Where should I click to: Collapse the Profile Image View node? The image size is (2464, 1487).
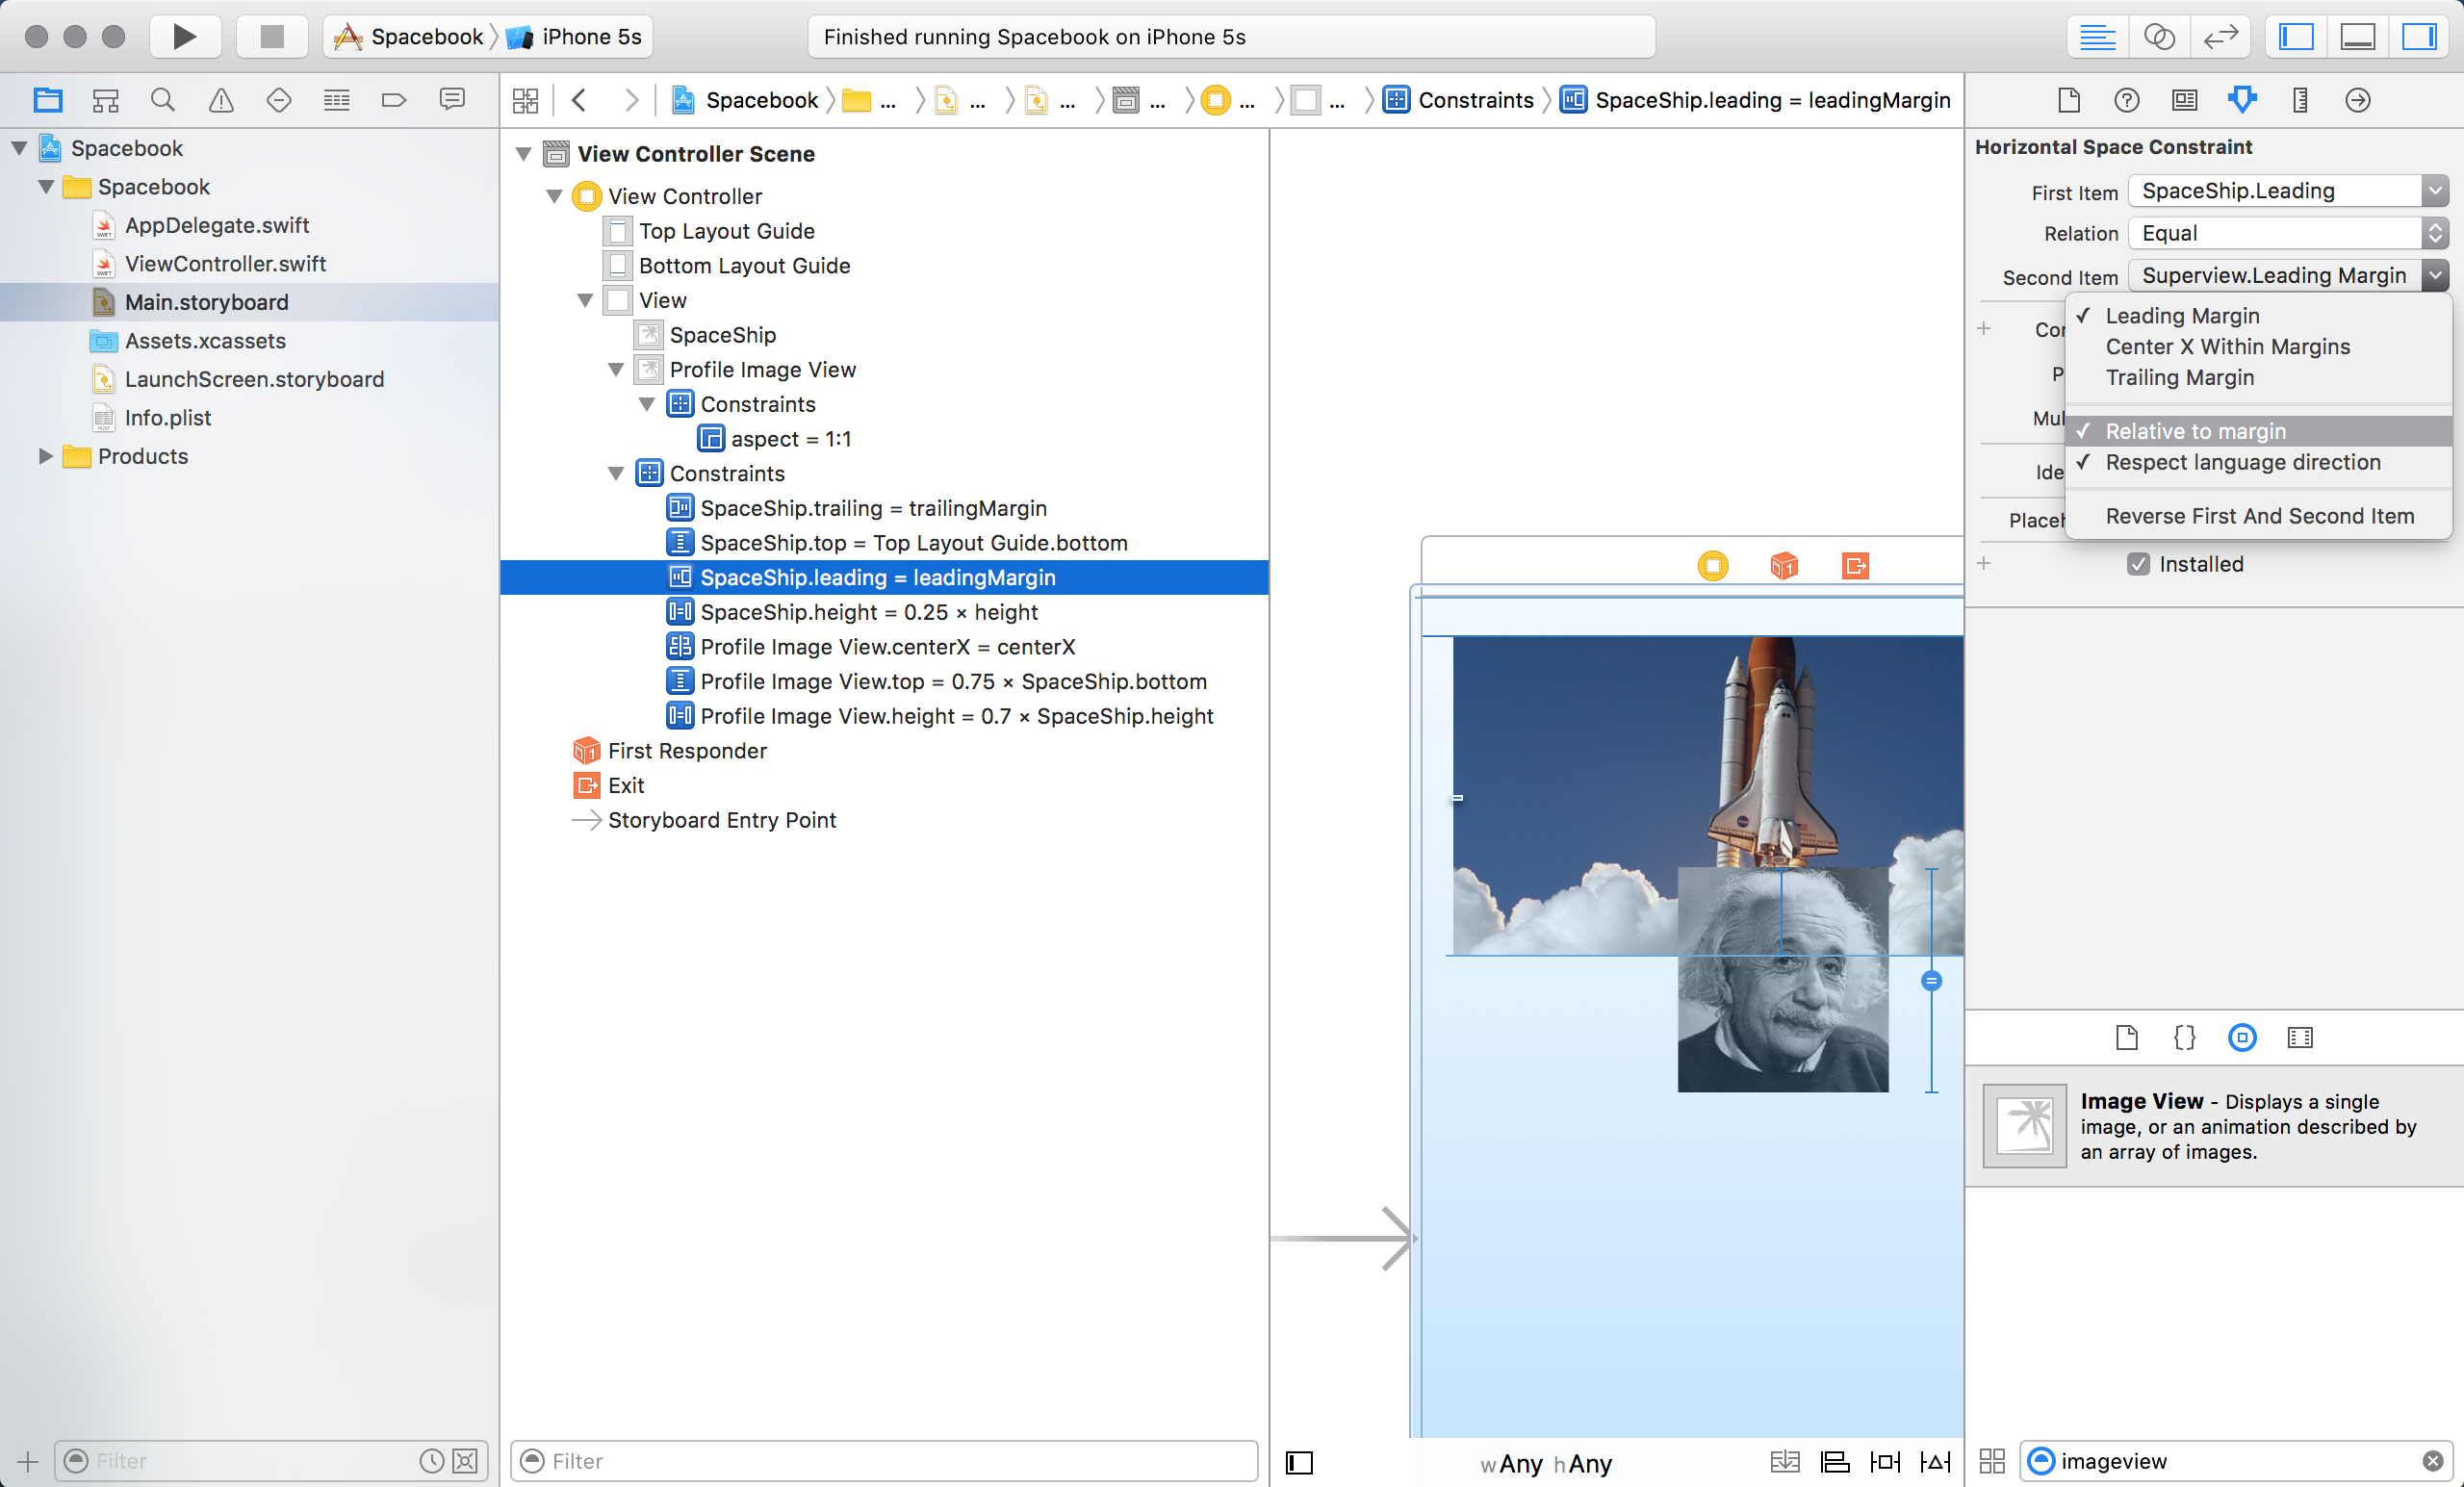616,370
